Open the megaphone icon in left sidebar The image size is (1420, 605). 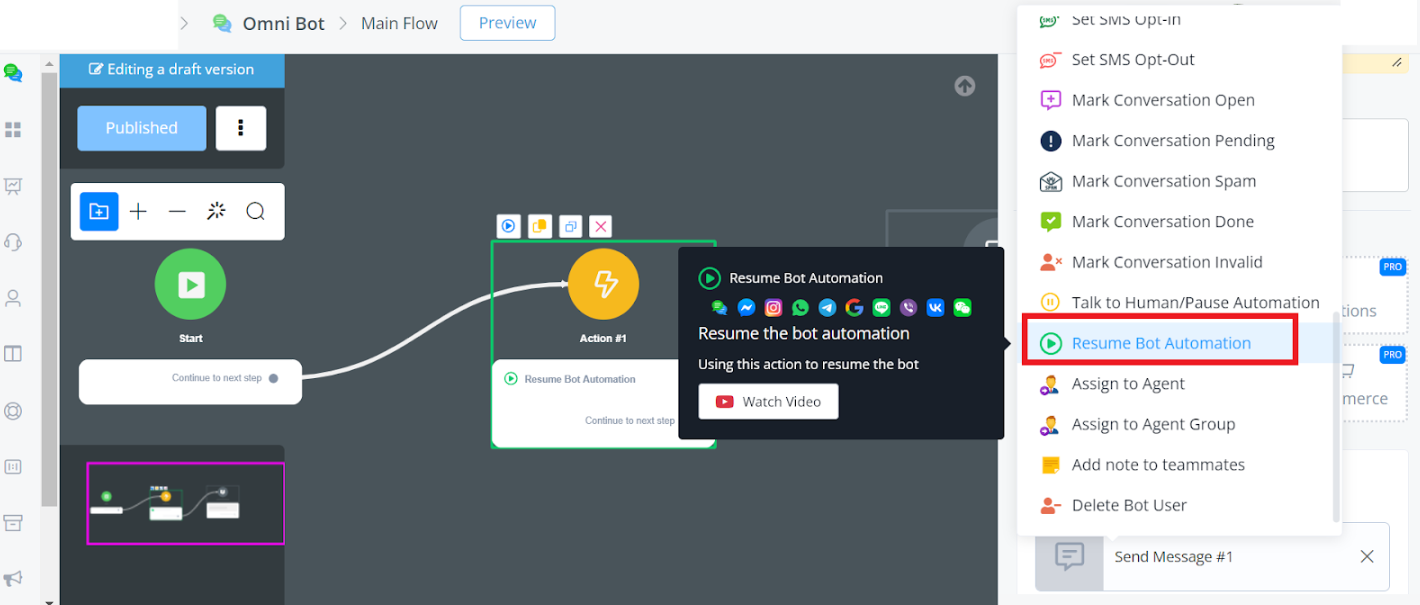(13, 579)
